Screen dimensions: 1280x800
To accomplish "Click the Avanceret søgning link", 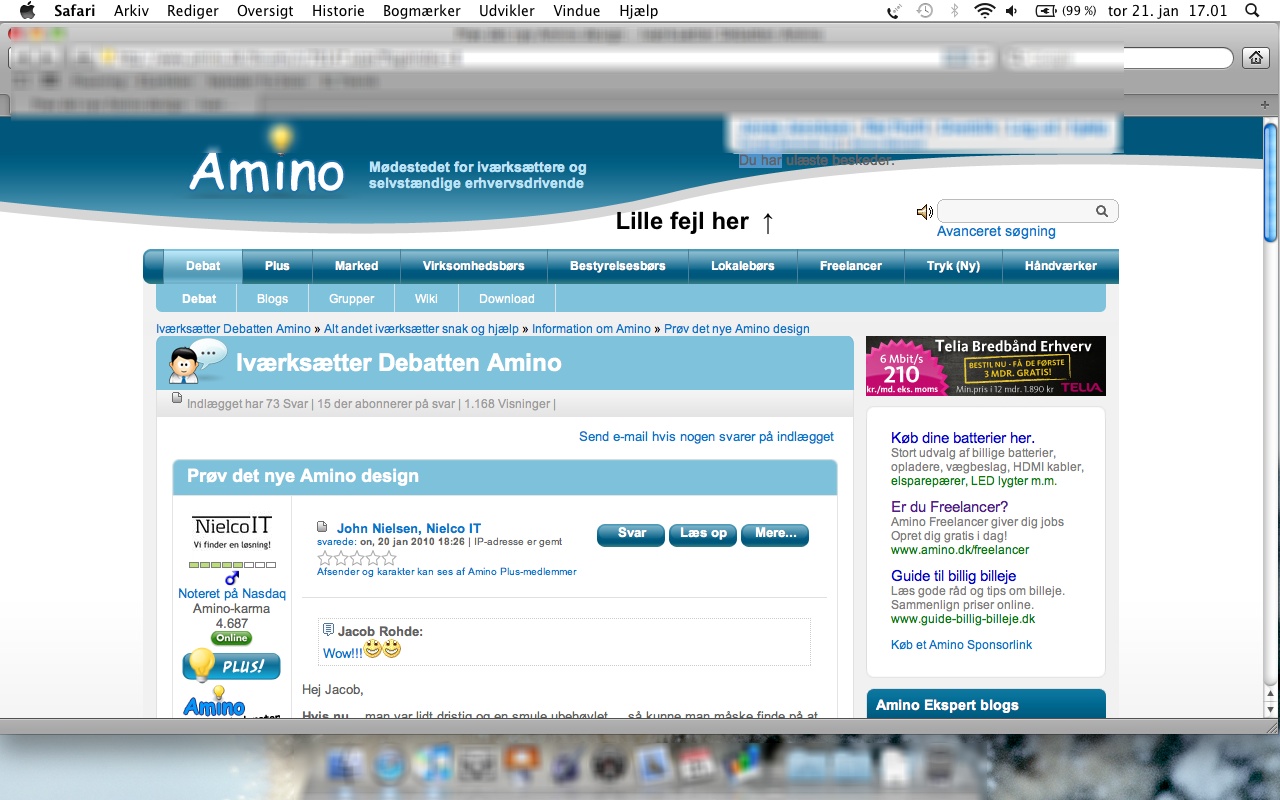I will 996,231.
